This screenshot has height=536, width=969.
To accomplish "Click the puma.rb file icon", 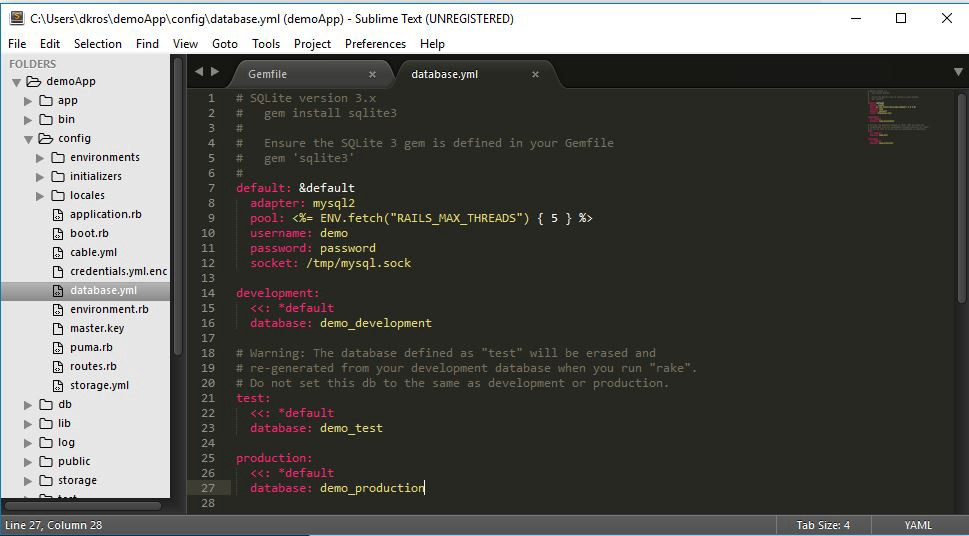I will [x=57, y=347].
